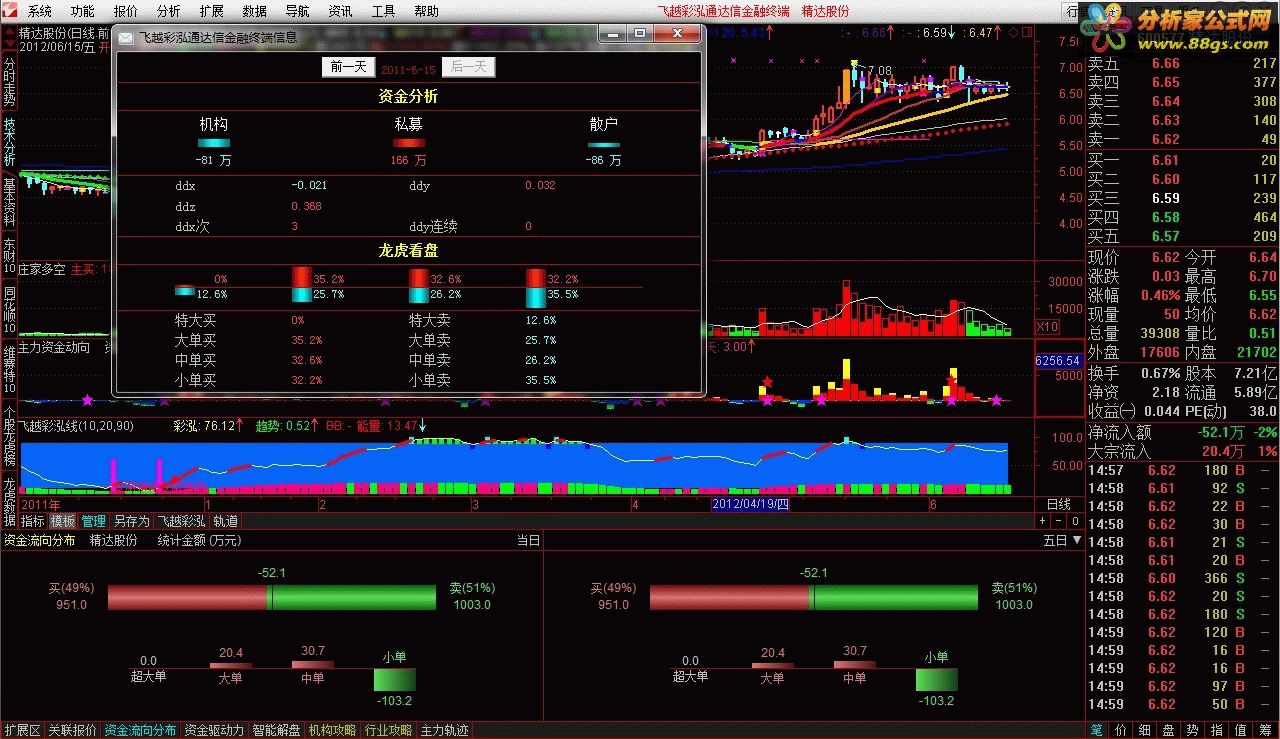Switch to the 资金驱动力 bottom tab

pyautogui.click(x=215, y=730)
